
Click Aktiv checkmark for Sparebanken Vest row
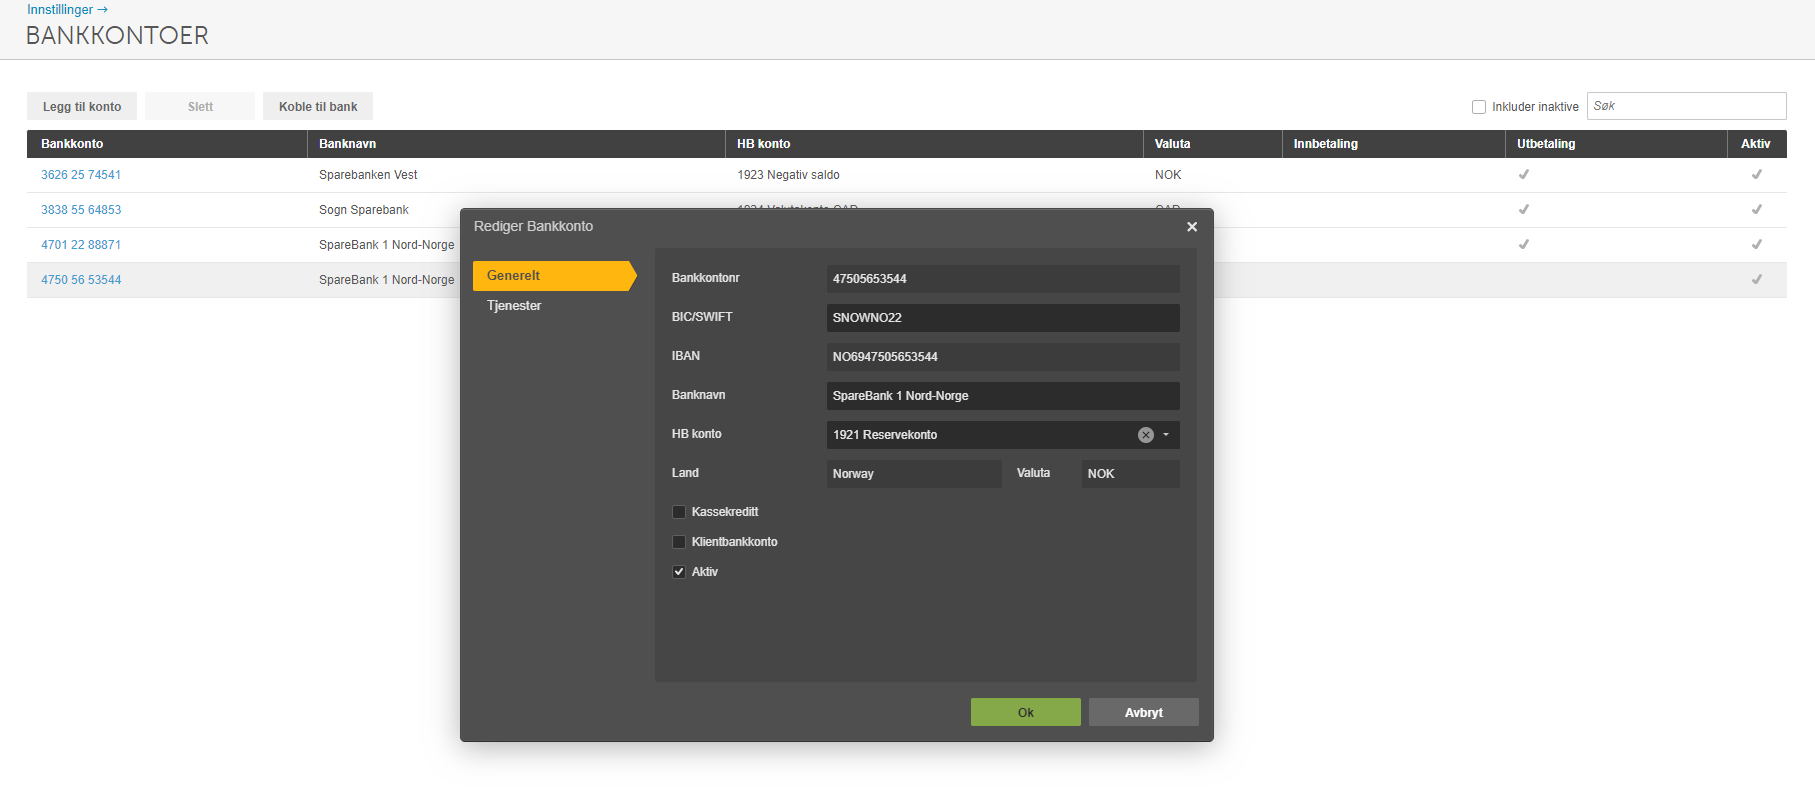click(x=1757, y=174)
